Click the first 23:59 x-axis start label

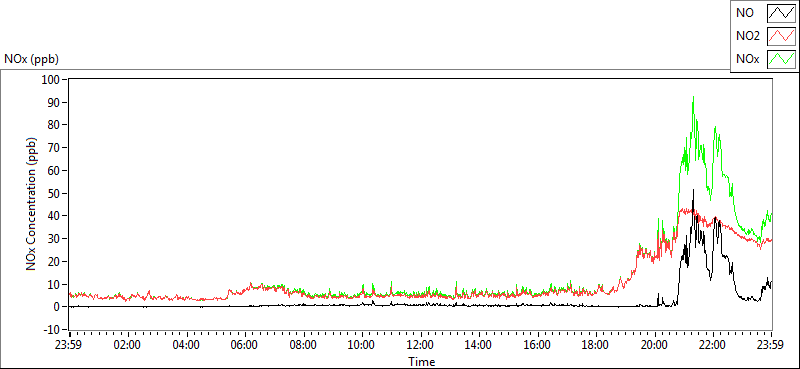click(x=69, y=344)
